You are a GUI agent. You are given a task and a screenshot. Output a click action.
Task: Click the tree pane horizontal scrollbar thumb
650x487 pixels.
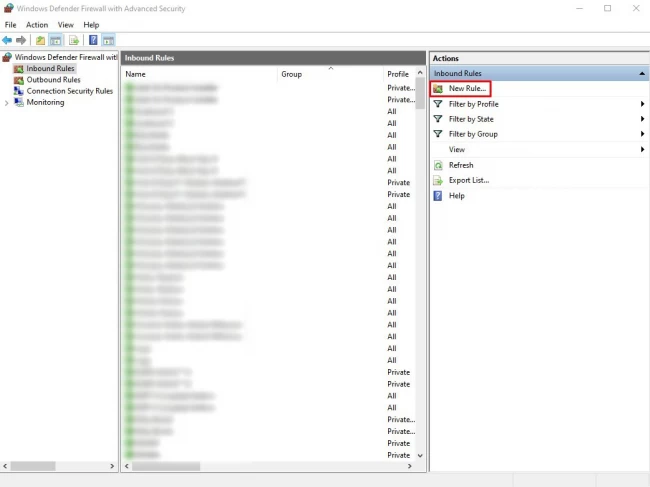coord(33,466)
